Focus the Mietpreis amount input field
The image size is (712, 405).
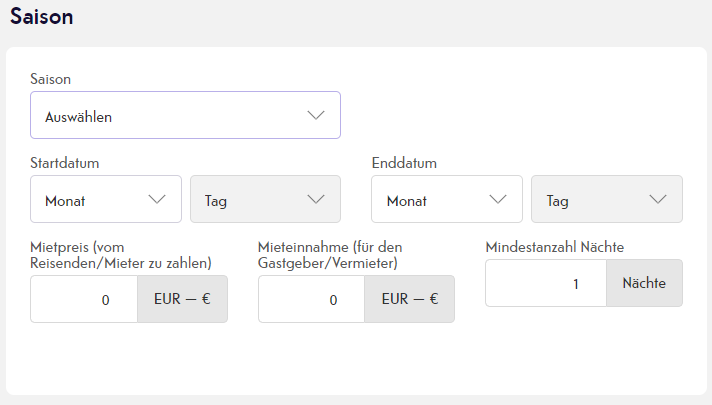[x=84, y=299]
